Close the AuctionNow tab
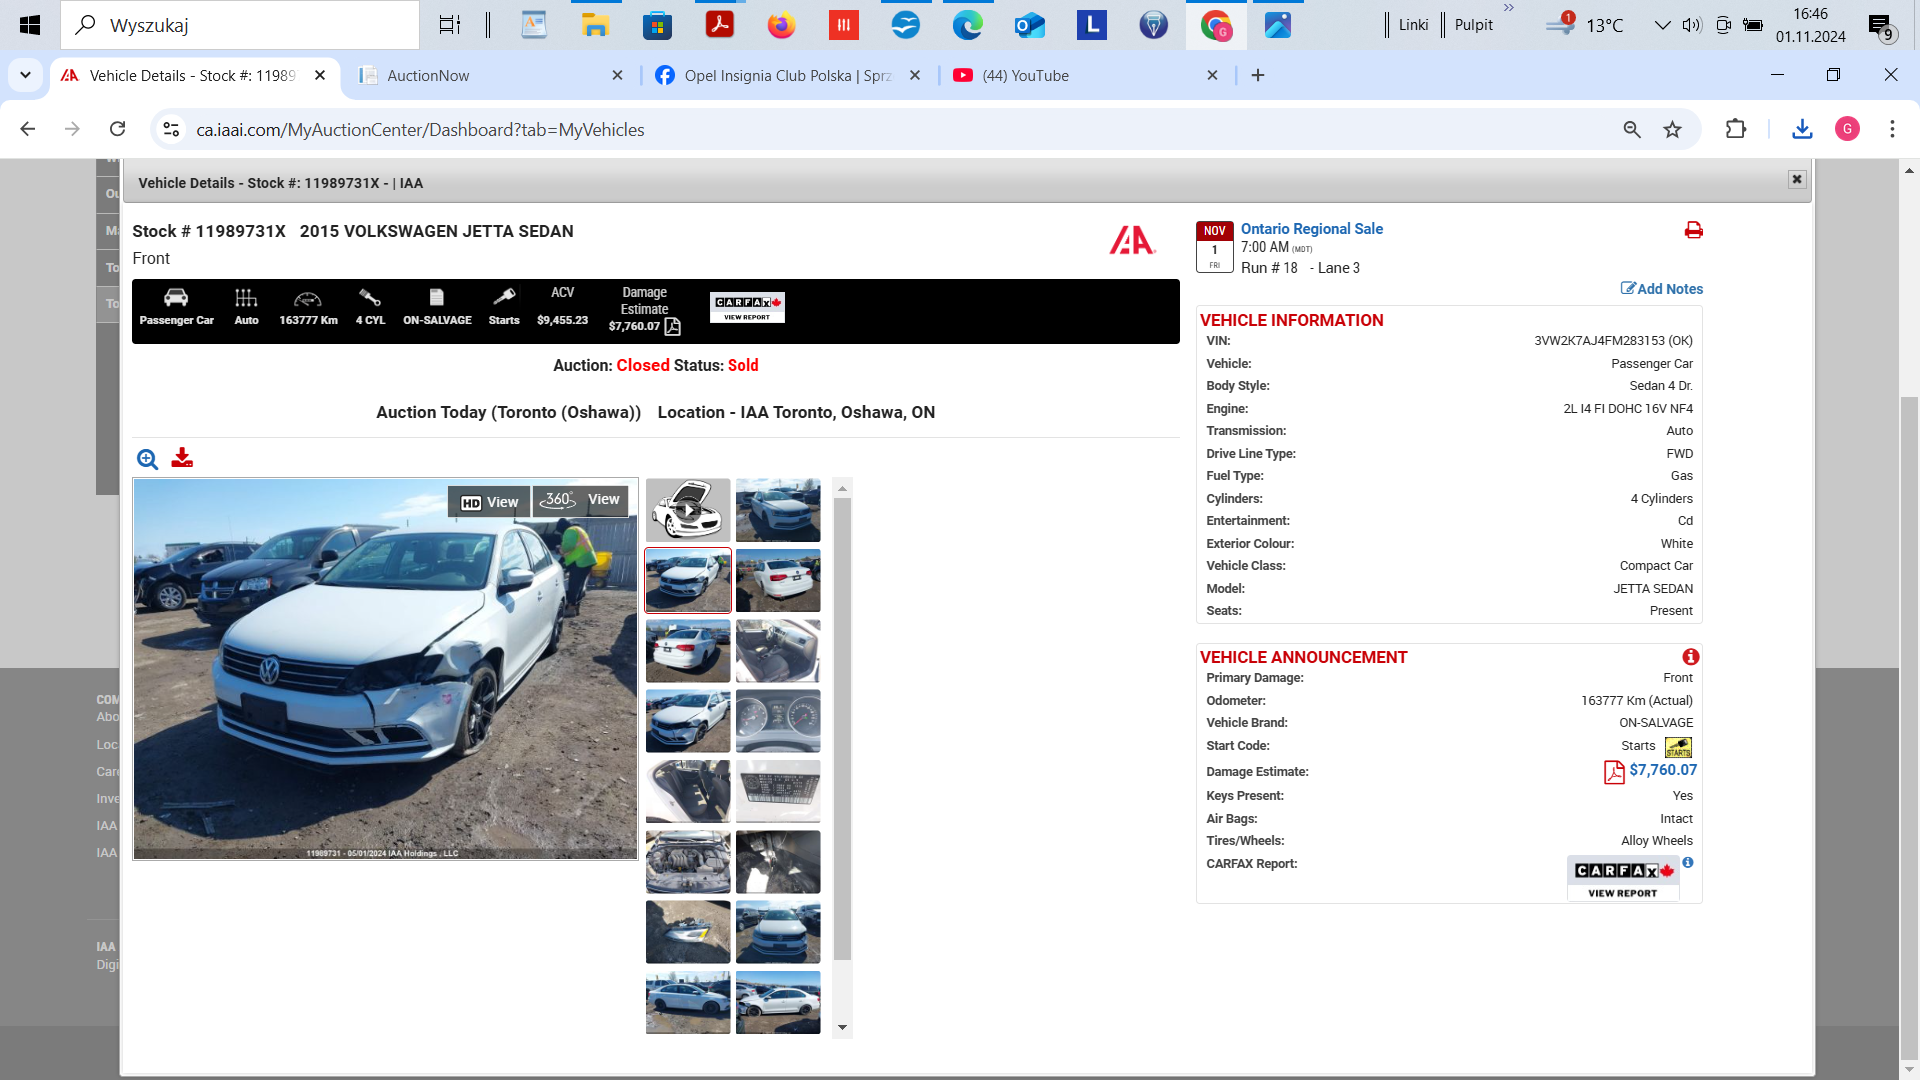Screen dimensions: 1920x1080 tap(617, 75)
